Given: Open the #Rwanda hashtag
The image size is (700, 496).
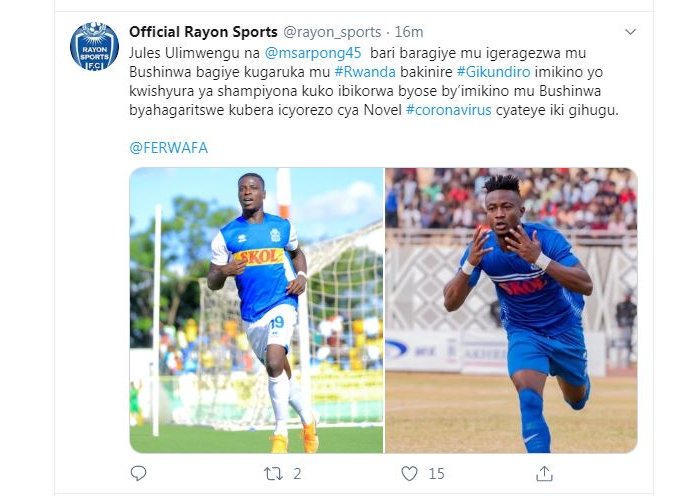Looking at the screenshot, I should tap(365, 72).
